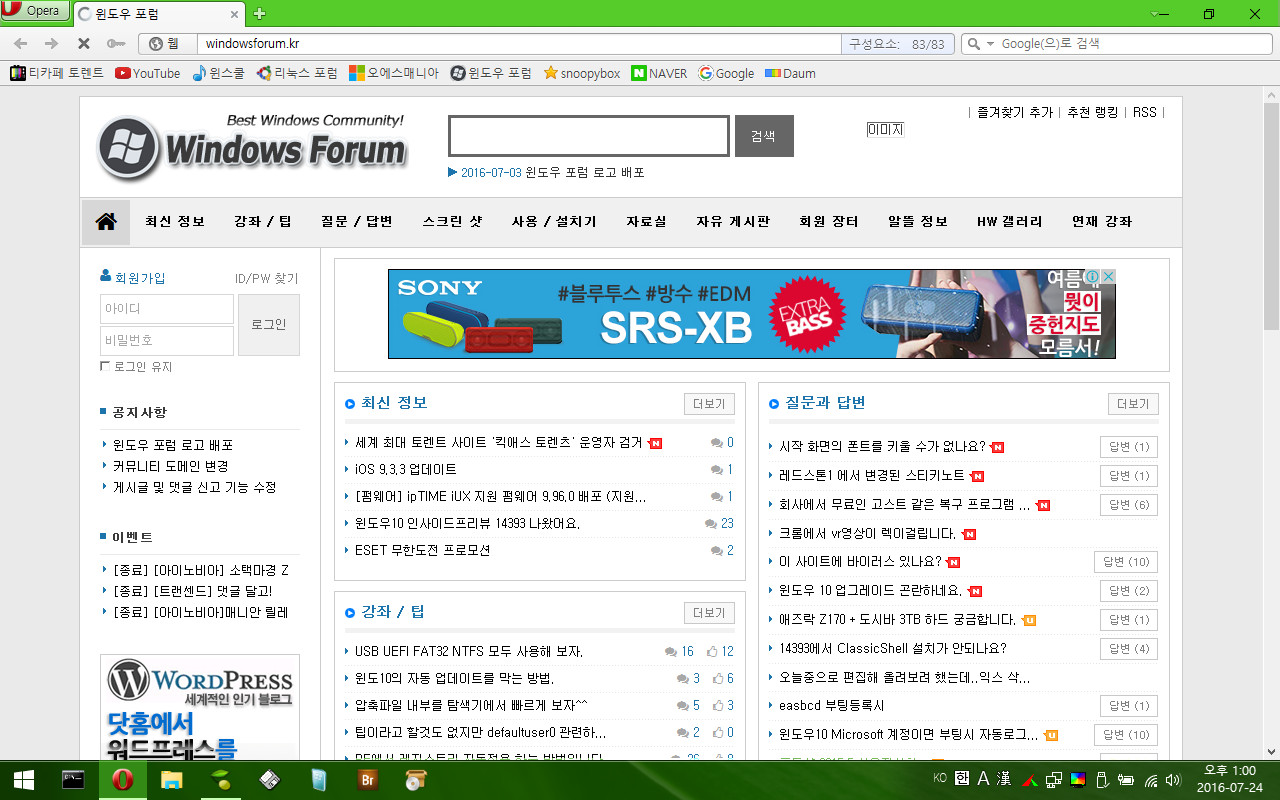Screen dimensions: 1280x800
Task: Open the 오에스매니아 bookmark
Action: (394, 73)
